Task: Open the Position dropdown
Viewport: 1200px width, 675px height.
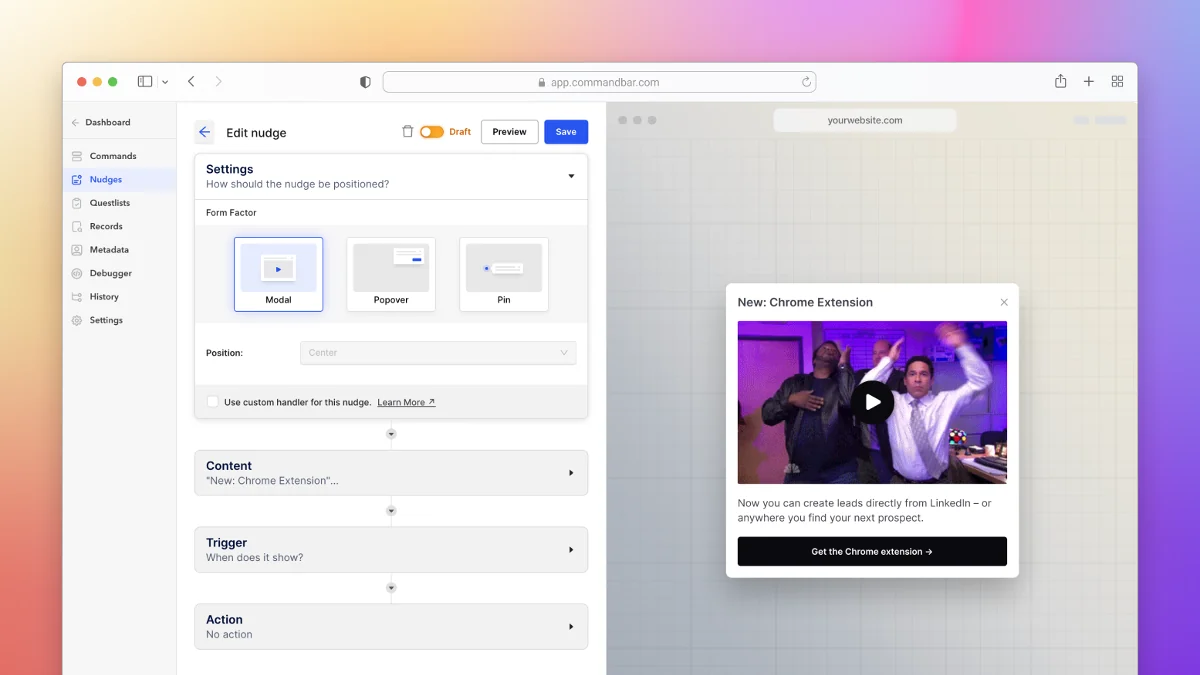Action: (438, 353)
